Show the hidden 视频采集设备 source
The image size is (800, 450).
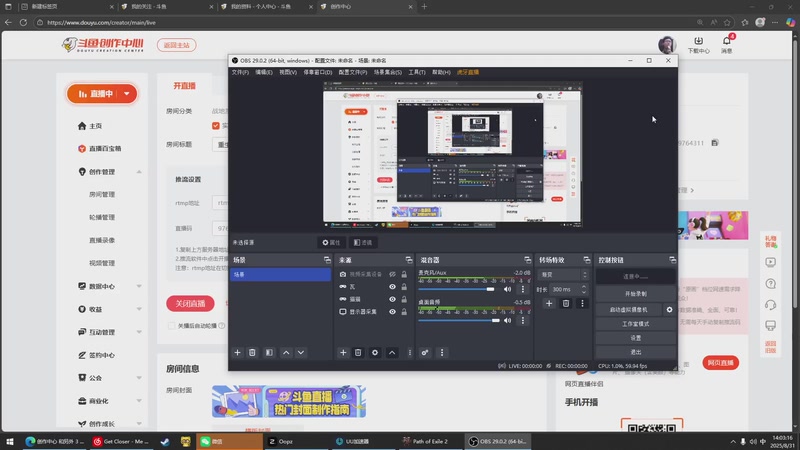(392, 274)
